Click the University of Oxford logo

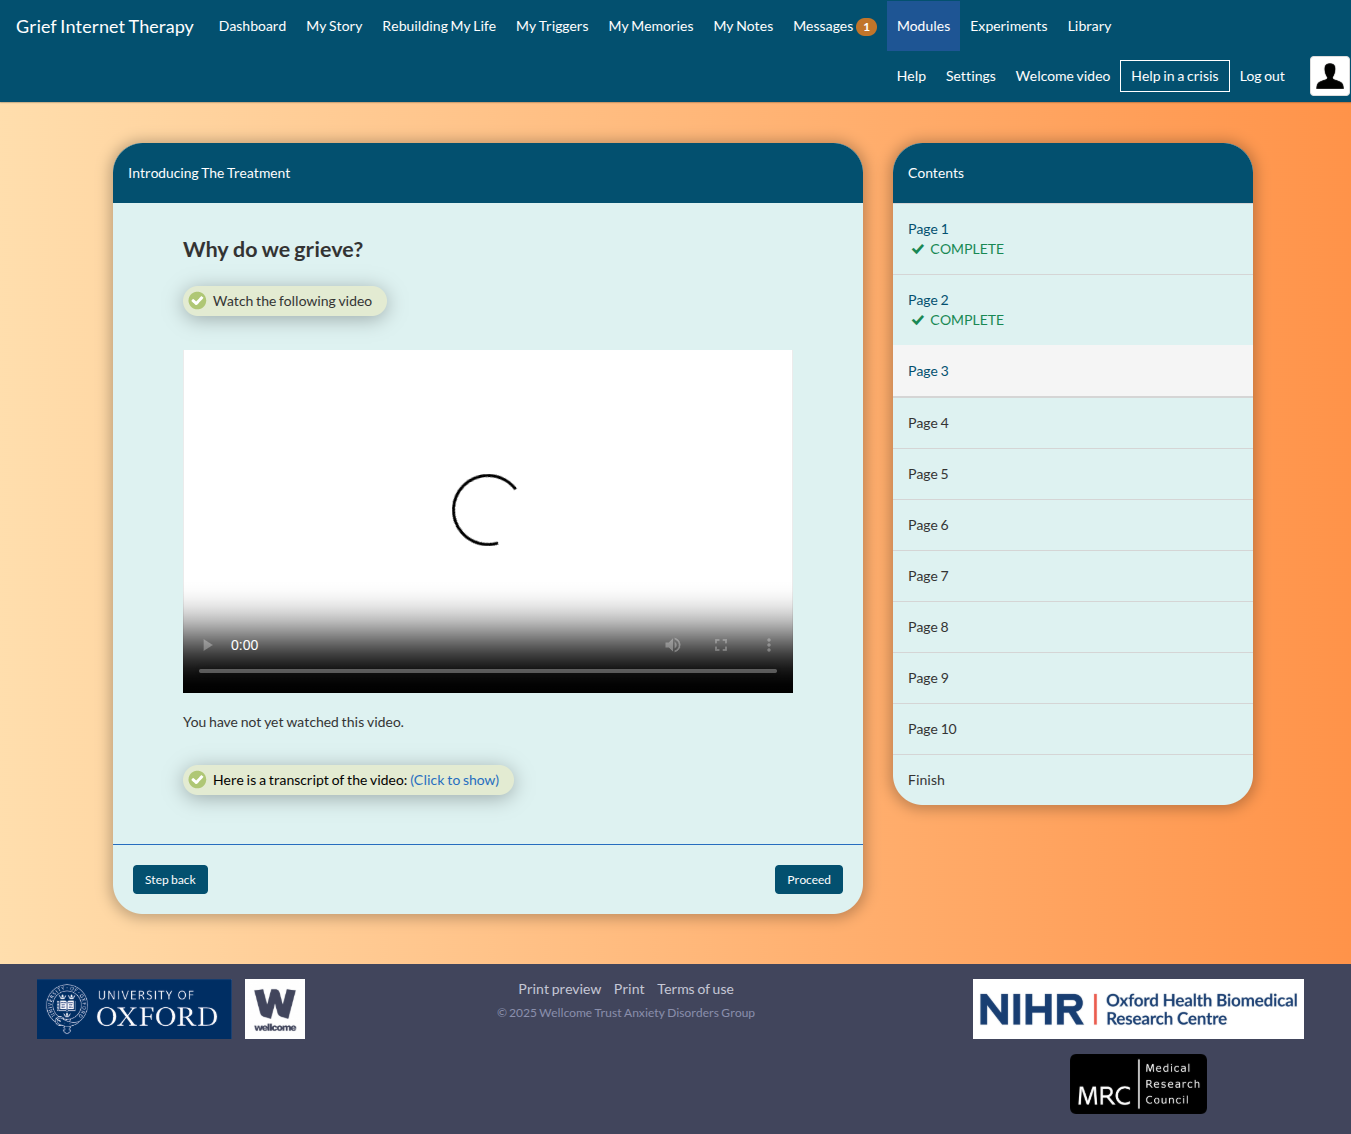click(134, 1009)
